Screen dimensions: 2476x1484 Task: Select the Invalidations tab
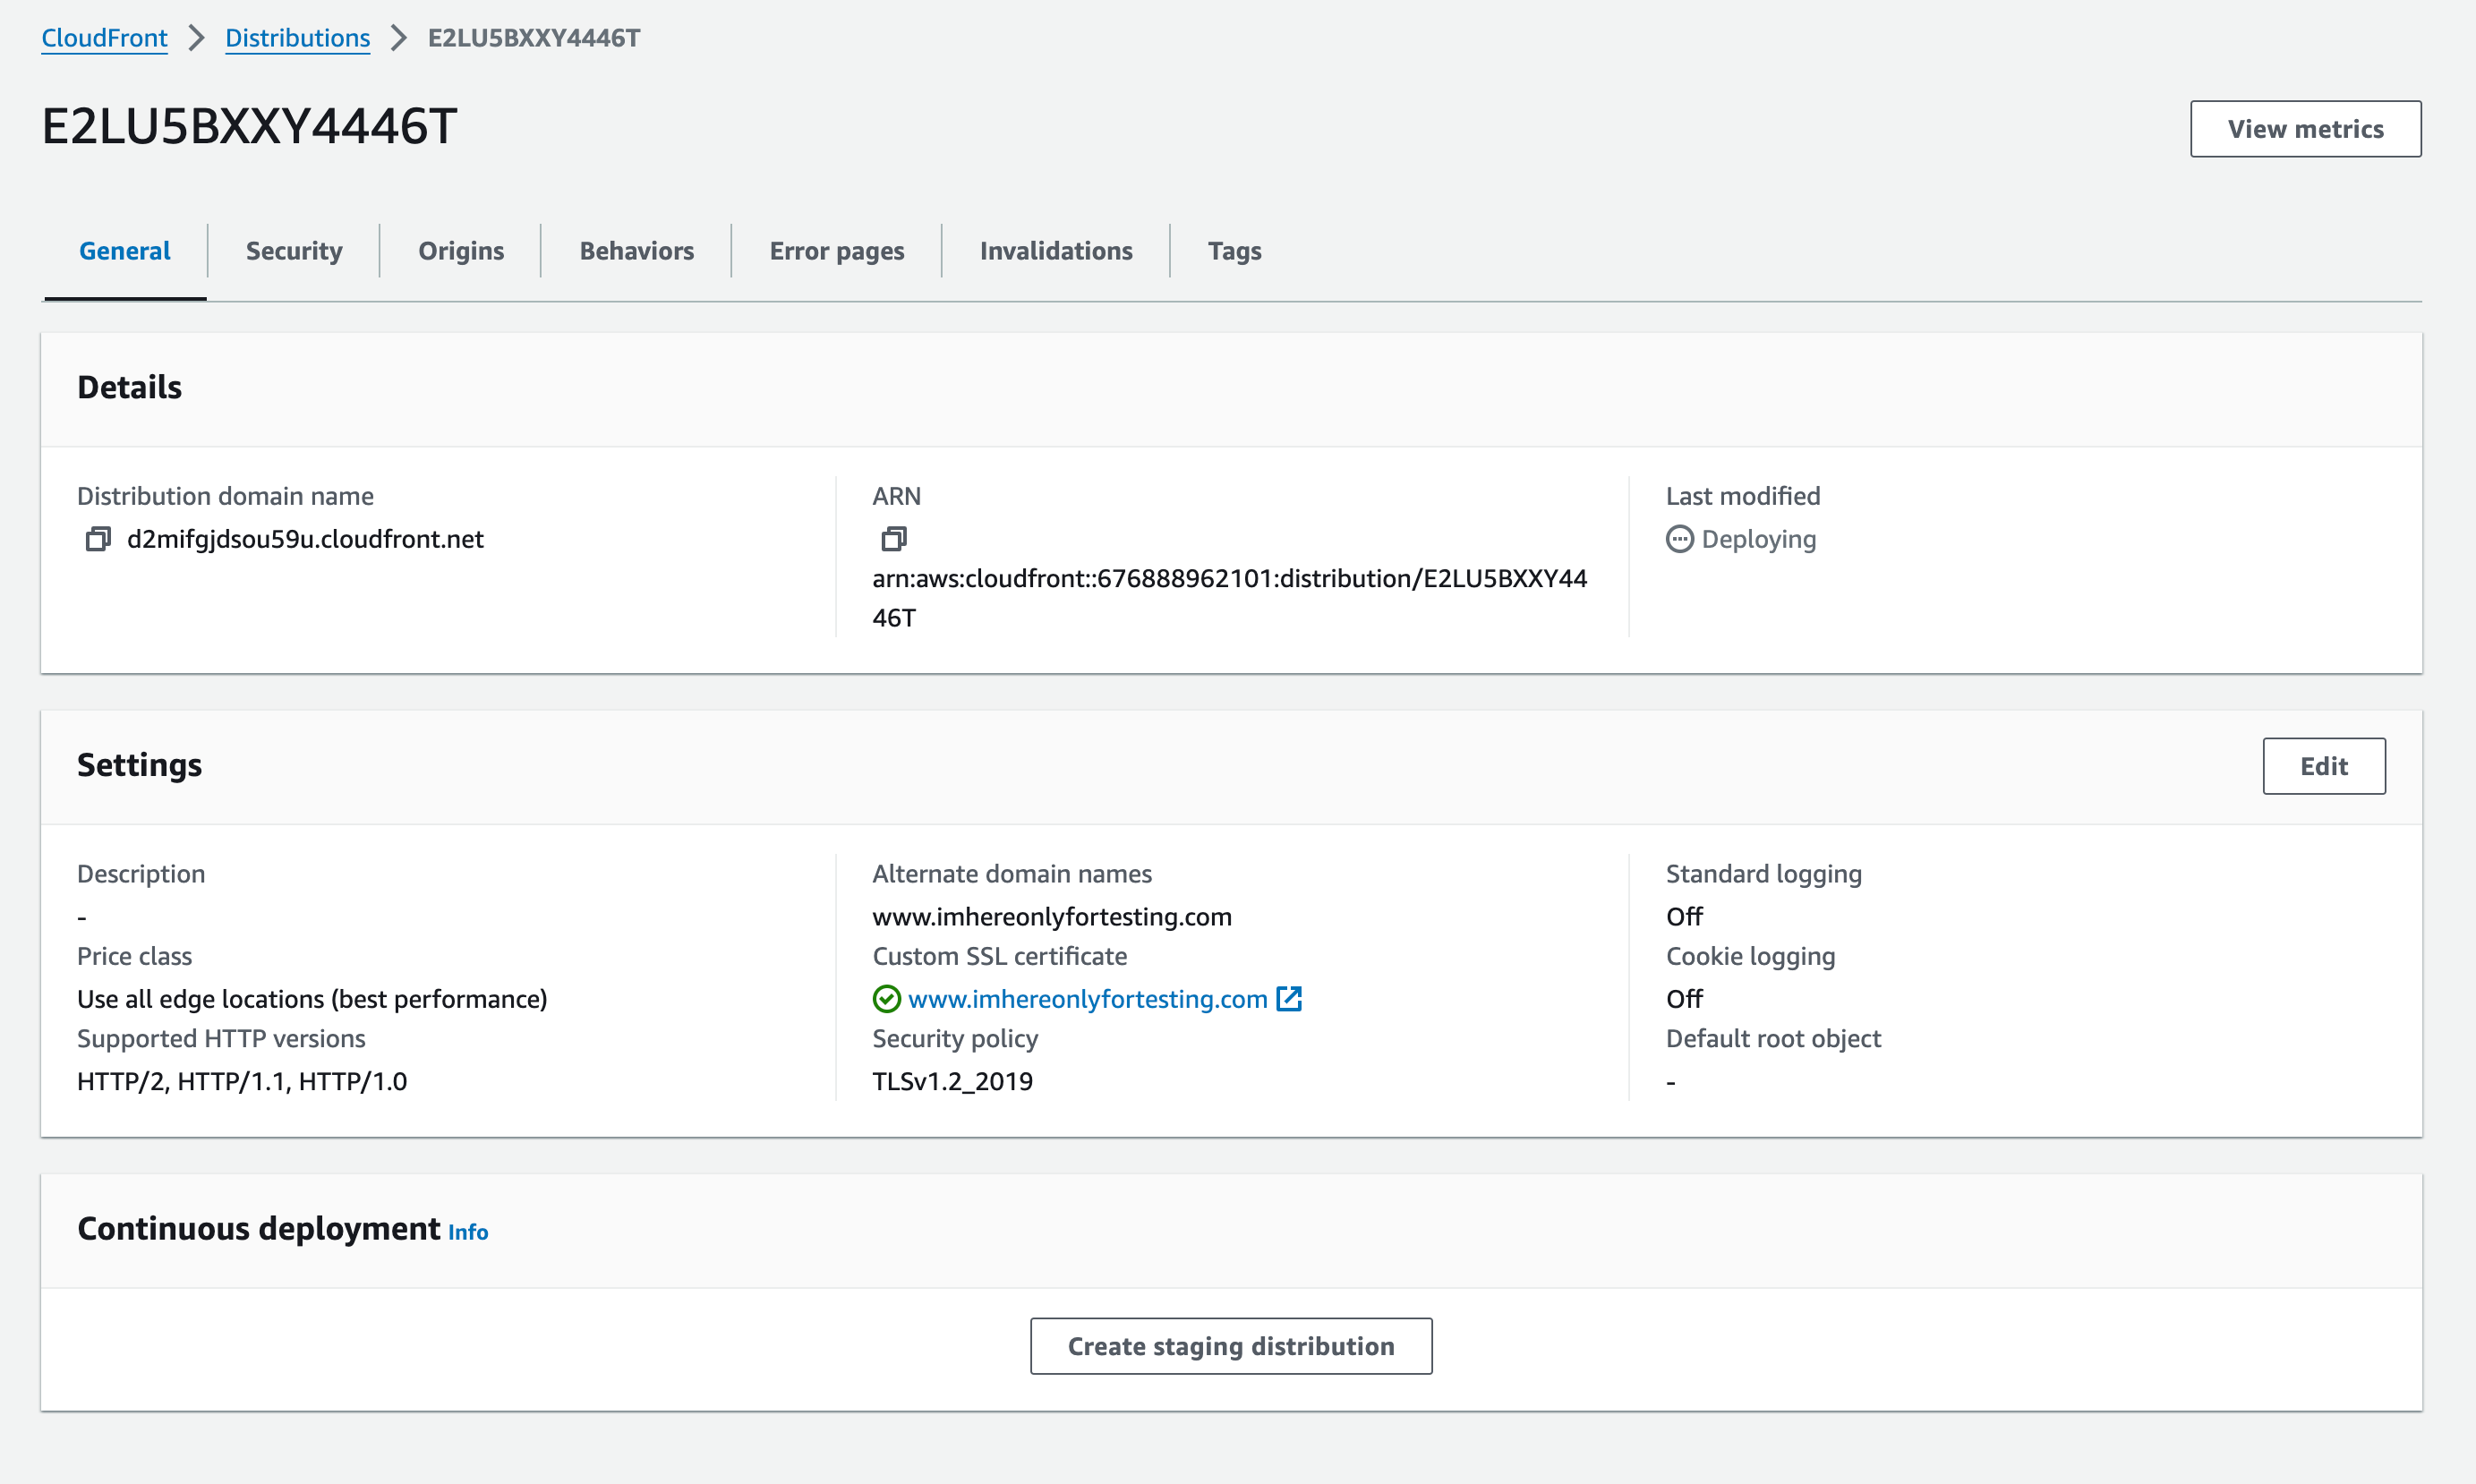(x=1056, y=251)
